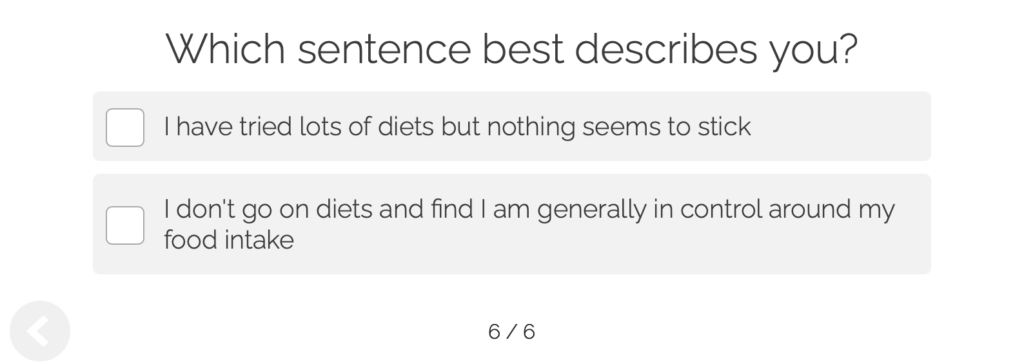Return to the previous question using the chevron
1024x362 pixels.
[x=39, y=331]
